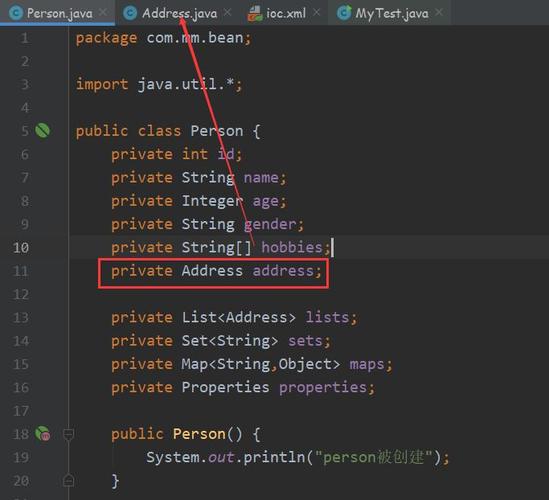Click 'Map<String,Object>' type on line 15
This screenshot has height=500, width=549.
coord(261,364)
